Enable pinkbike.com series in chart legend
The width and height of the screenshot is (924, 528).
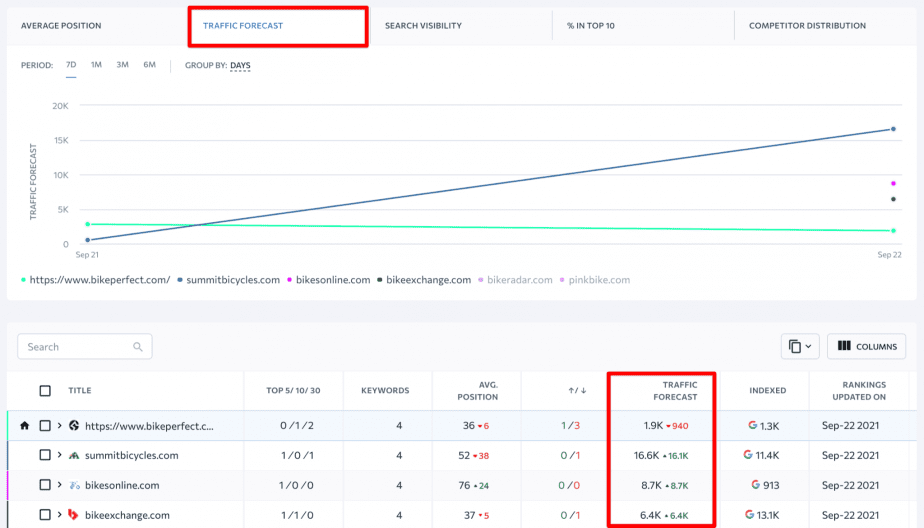coord(595,280)
